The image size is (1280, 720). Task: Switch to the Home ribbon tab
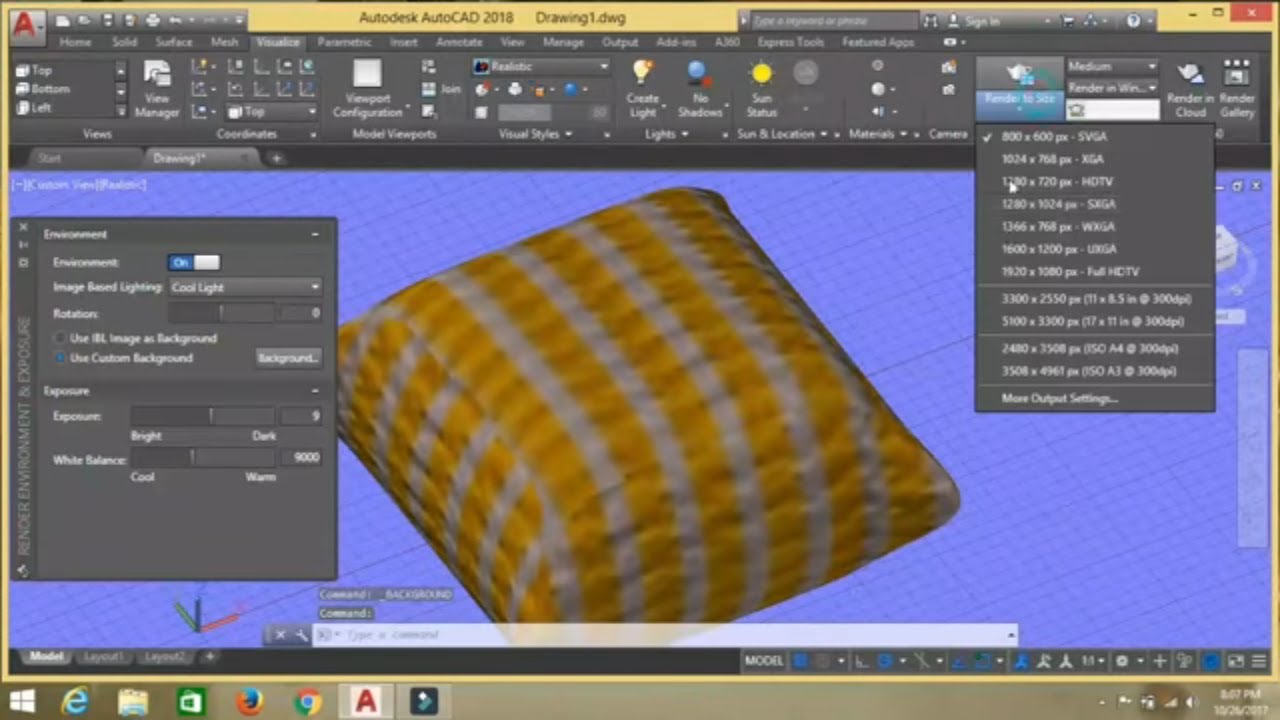(x=75, y=42)
